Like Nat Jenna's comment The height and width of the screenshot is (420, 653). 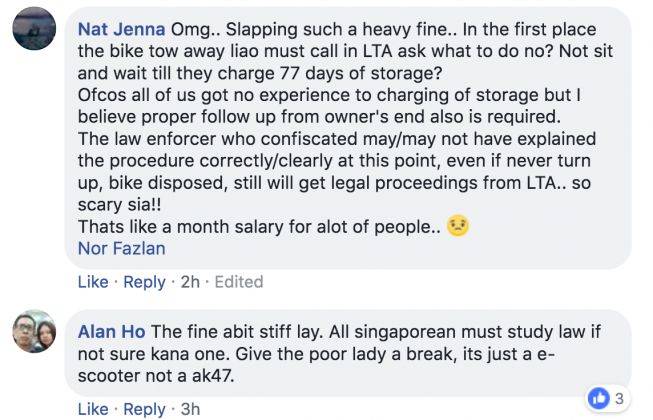pyautogui.click(x=92, y=282)
